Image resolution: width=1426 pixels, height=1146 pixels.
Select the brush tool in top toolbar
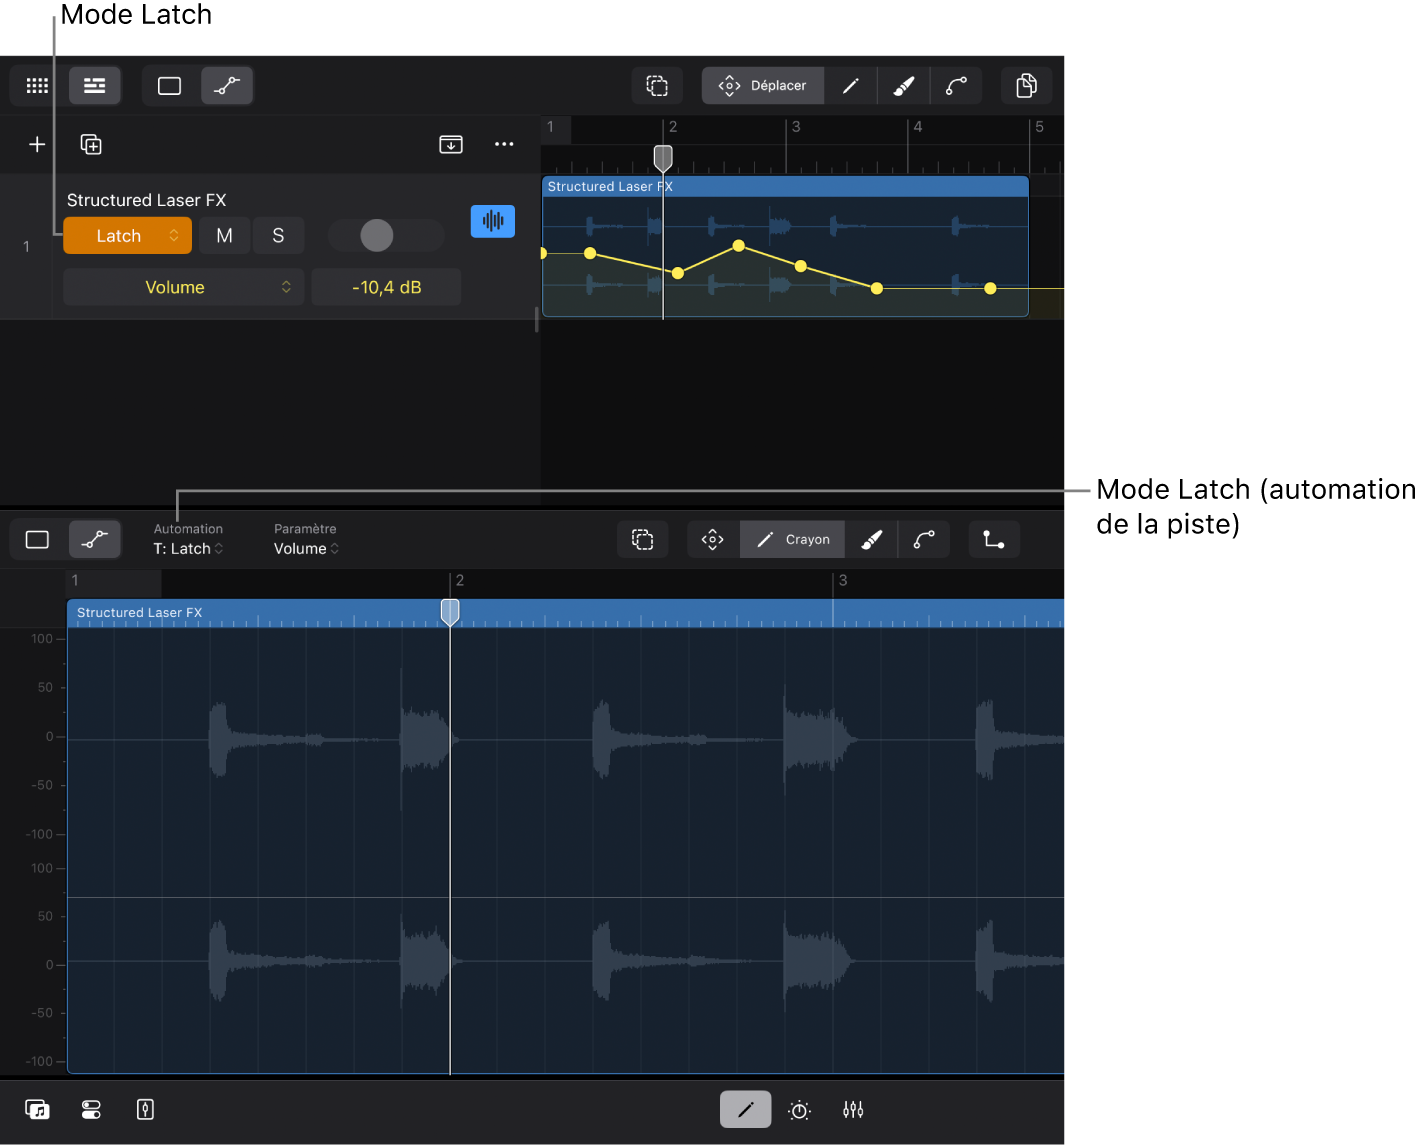[904, 86]
